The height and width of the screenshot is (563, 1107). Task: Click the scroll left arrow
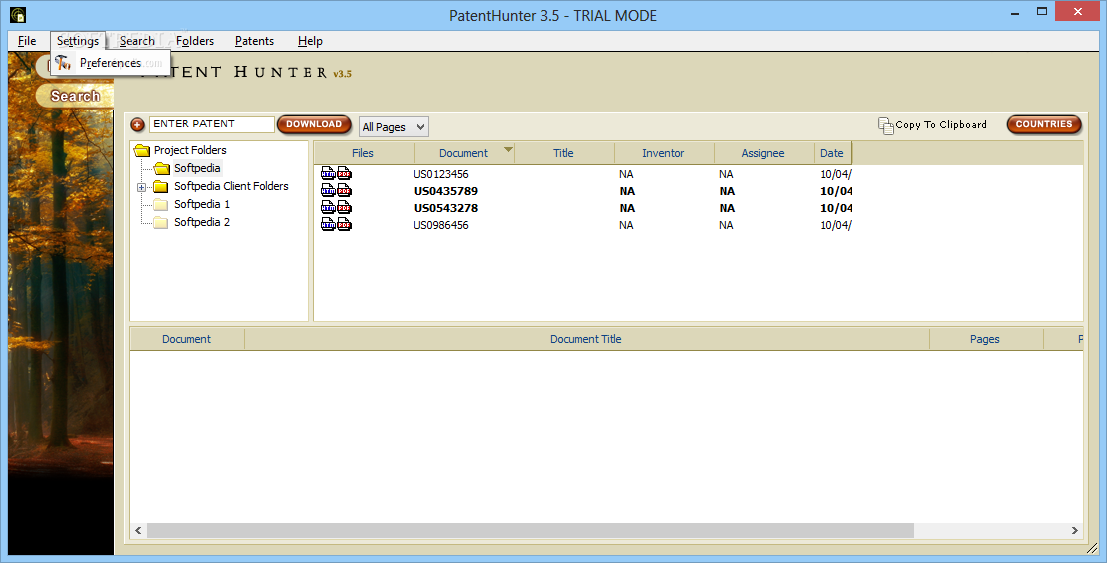(x=138, y=531)
